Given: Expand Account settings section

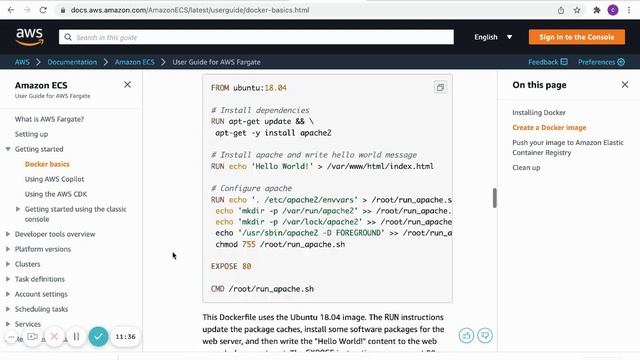Looking at the screenshot, I should (x=8, y=294).
